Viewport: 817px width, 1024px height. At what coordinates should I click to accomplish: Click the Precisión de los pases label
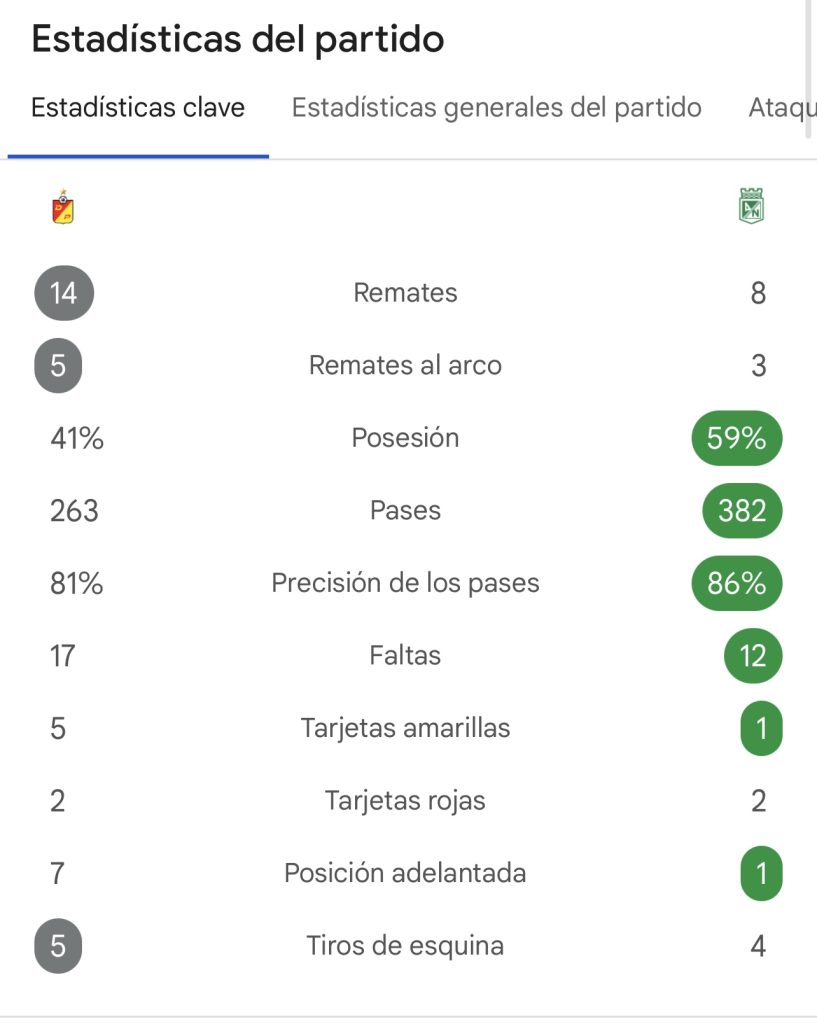(405, 583)
